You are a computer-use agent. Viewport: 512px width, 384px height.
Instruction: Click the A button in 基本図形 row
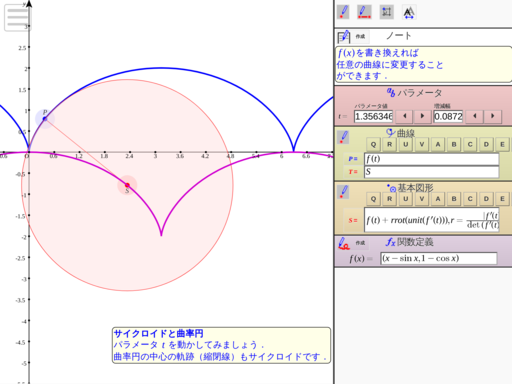438,199
